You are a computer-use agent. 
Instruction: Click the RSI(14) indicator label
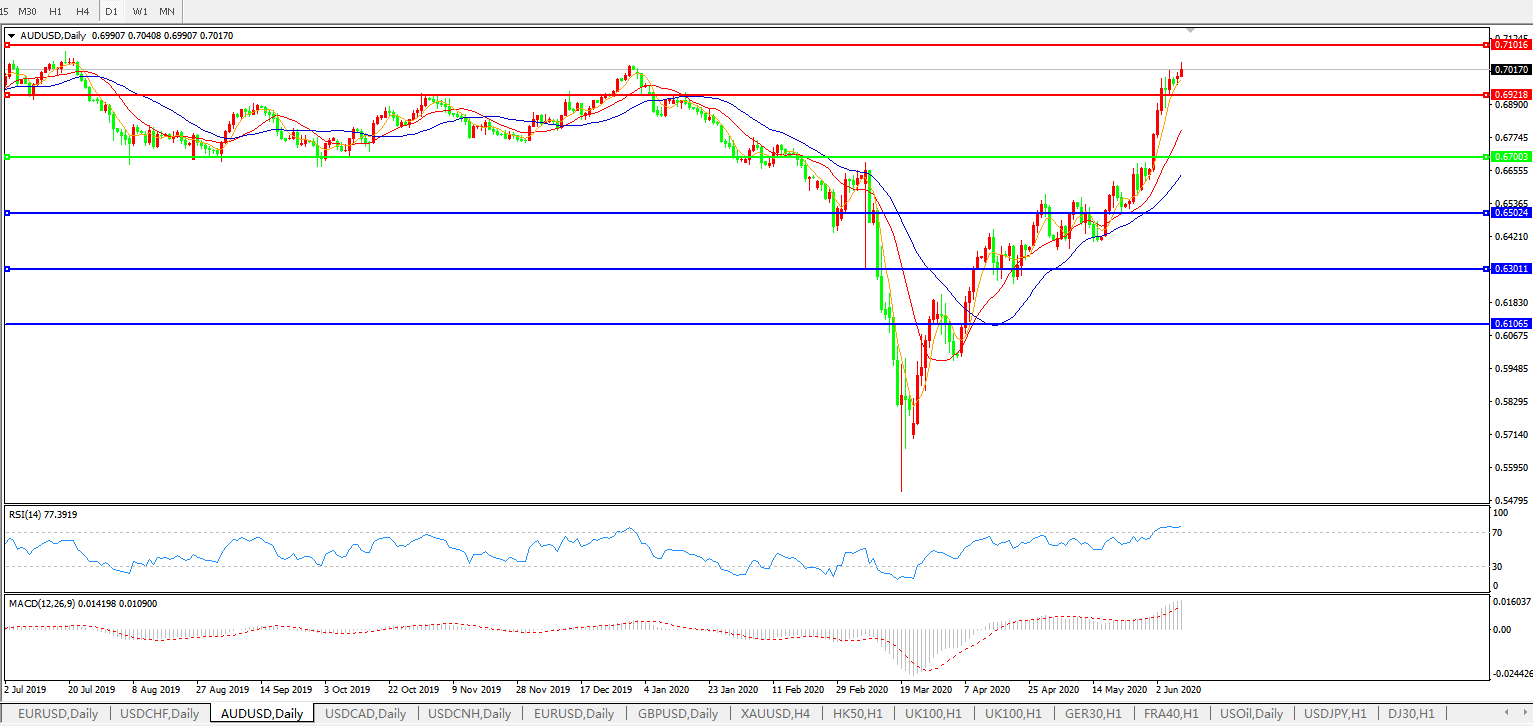43,514
